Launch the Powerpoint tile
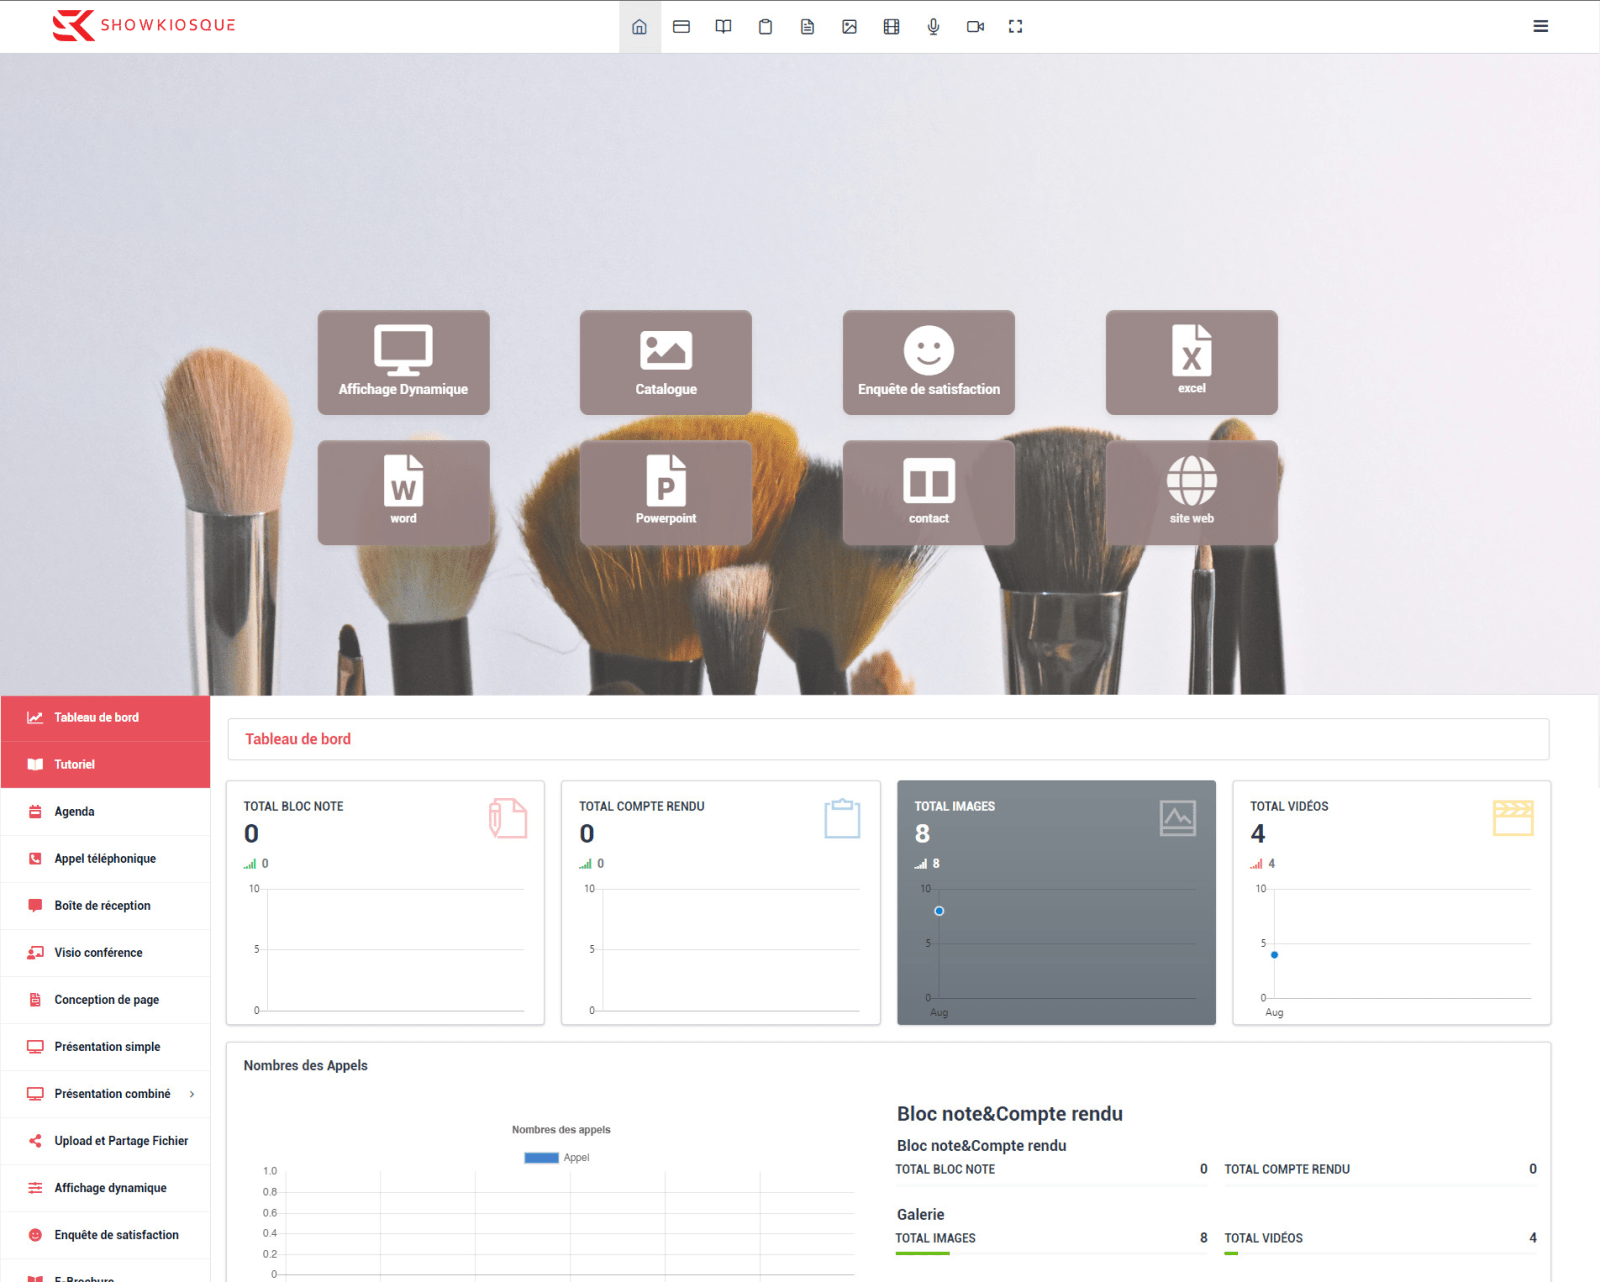Viewport: 1600px width, 1282px height. coord(666,492)
